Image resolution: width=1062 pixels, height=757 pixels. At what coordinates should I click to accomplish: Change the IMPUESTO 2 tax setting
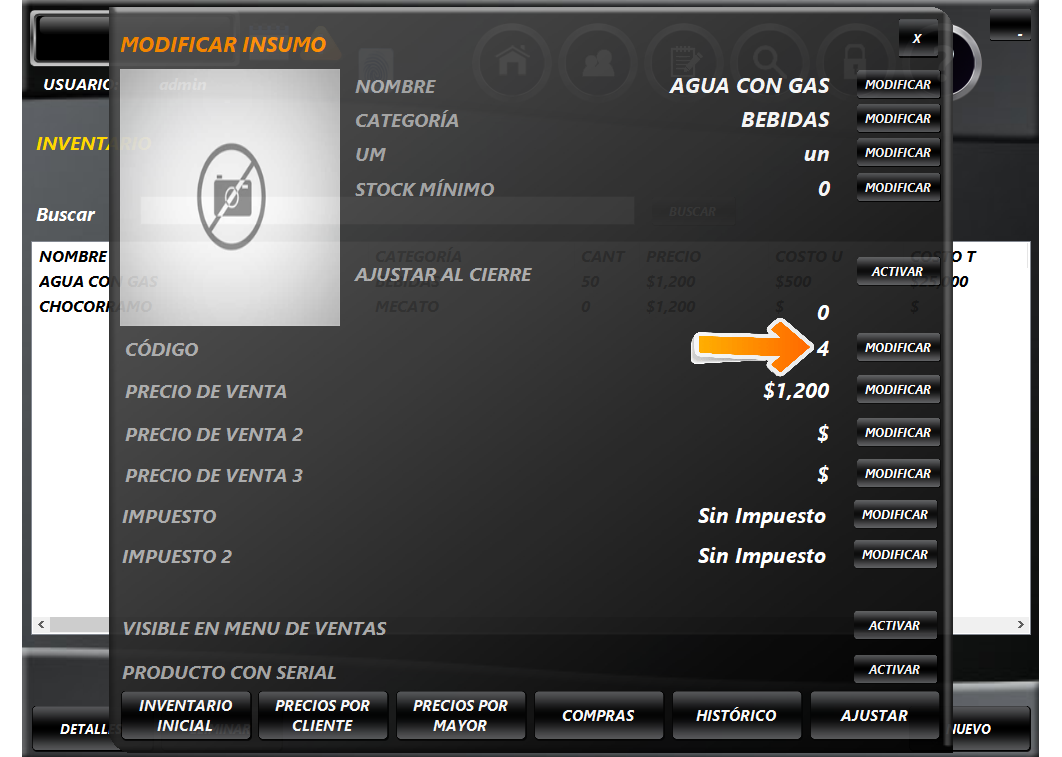point(894,555)
